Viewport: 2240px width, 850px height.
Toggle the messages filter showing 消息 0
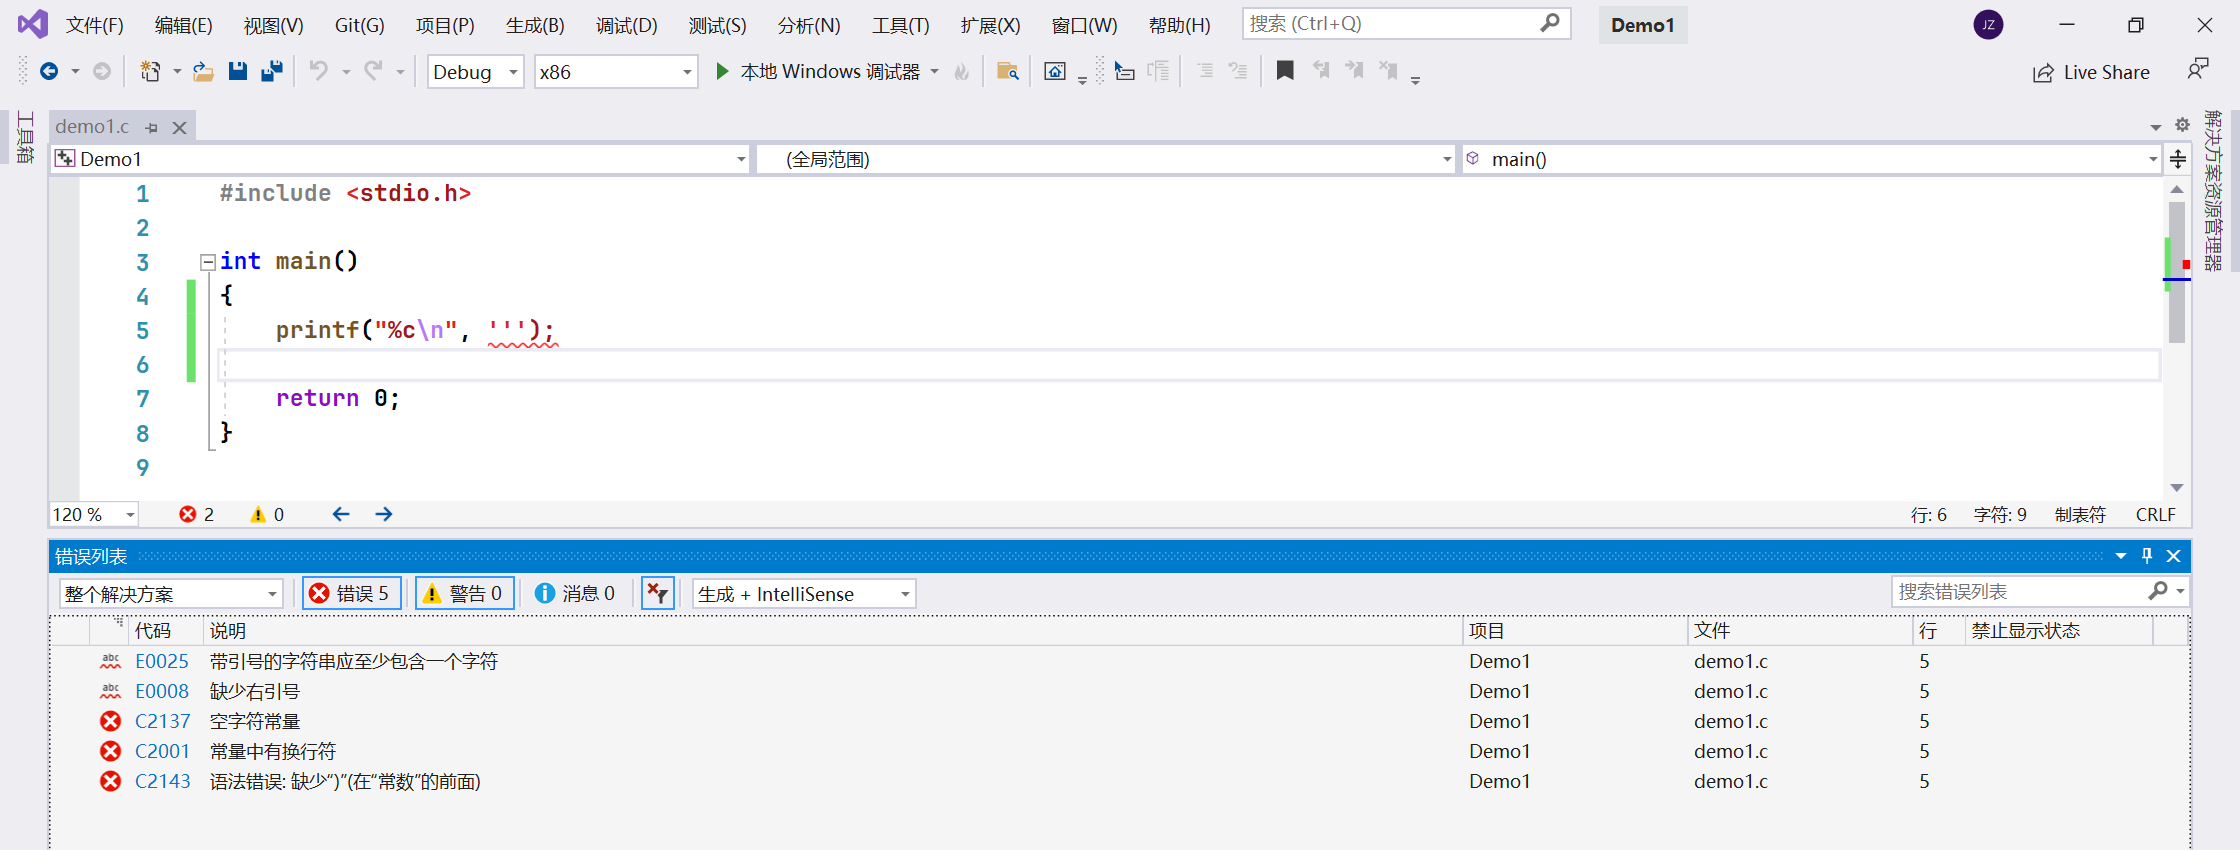pos(576,593)
